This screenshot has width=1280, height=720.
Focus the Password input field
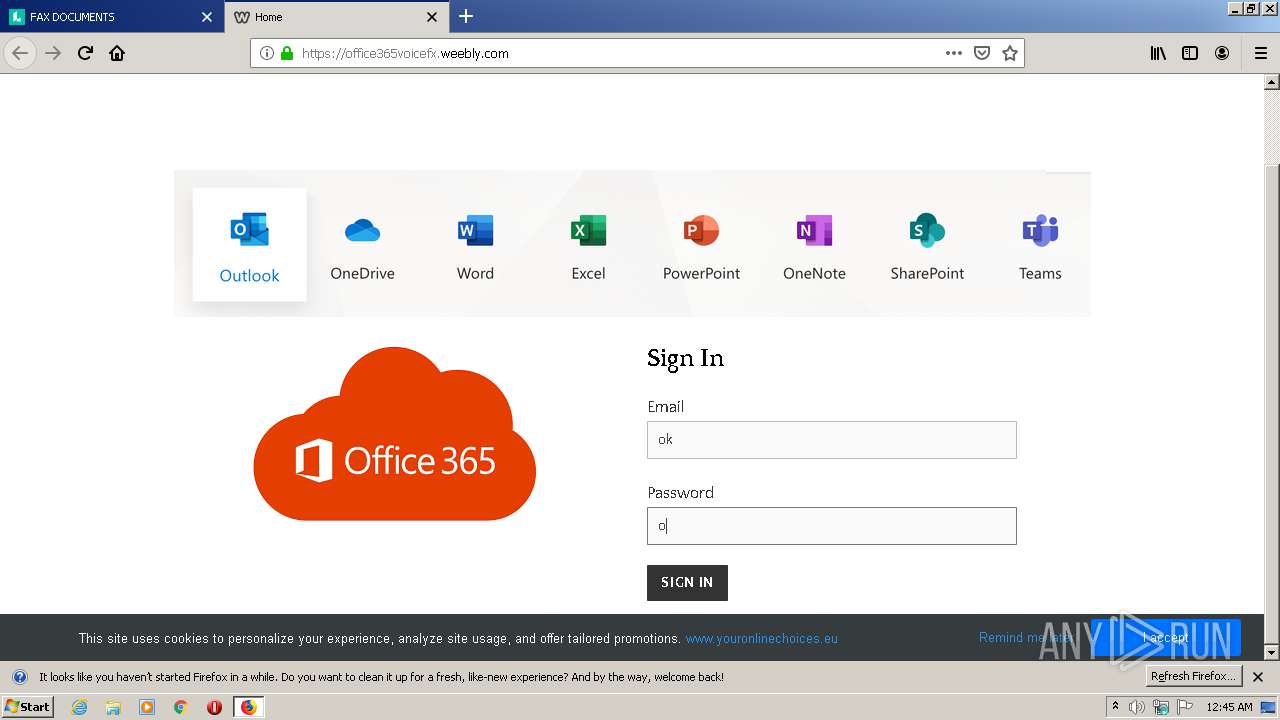pos(832,526)
